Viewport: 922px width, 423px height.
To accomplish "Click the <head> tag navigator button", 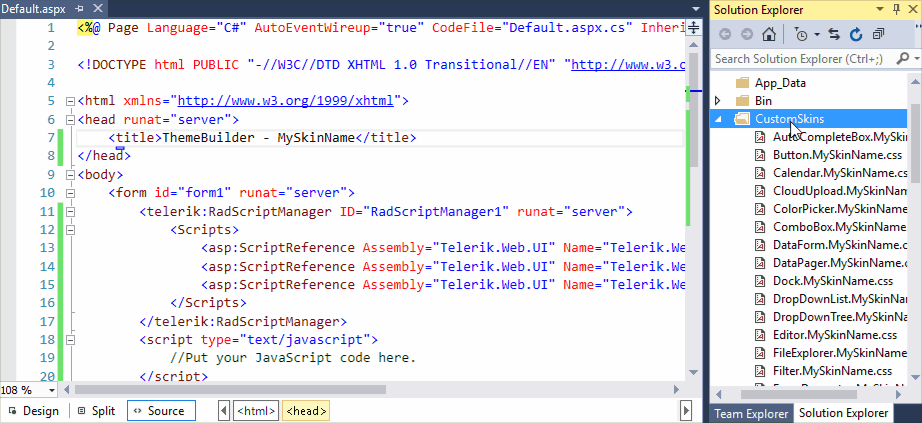I will 306,411.
